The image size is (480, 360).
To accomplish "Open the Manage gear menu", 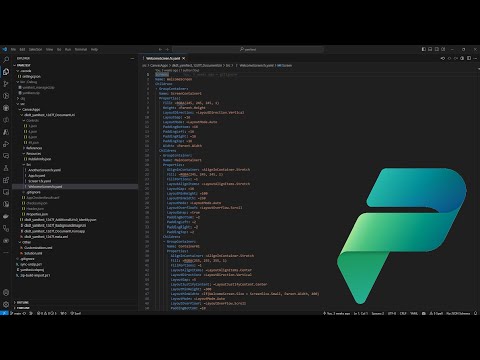I will coord(6,304).
